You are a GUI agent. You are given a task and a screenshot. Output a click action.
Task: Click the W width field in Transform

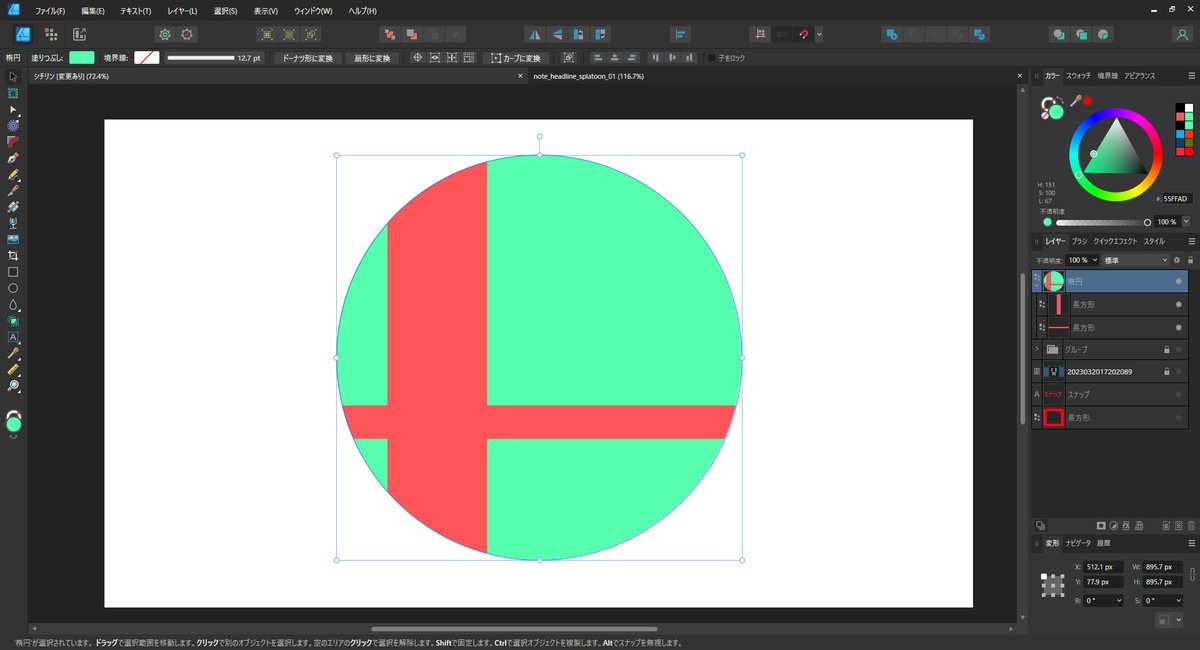[x=1161, y=567]
